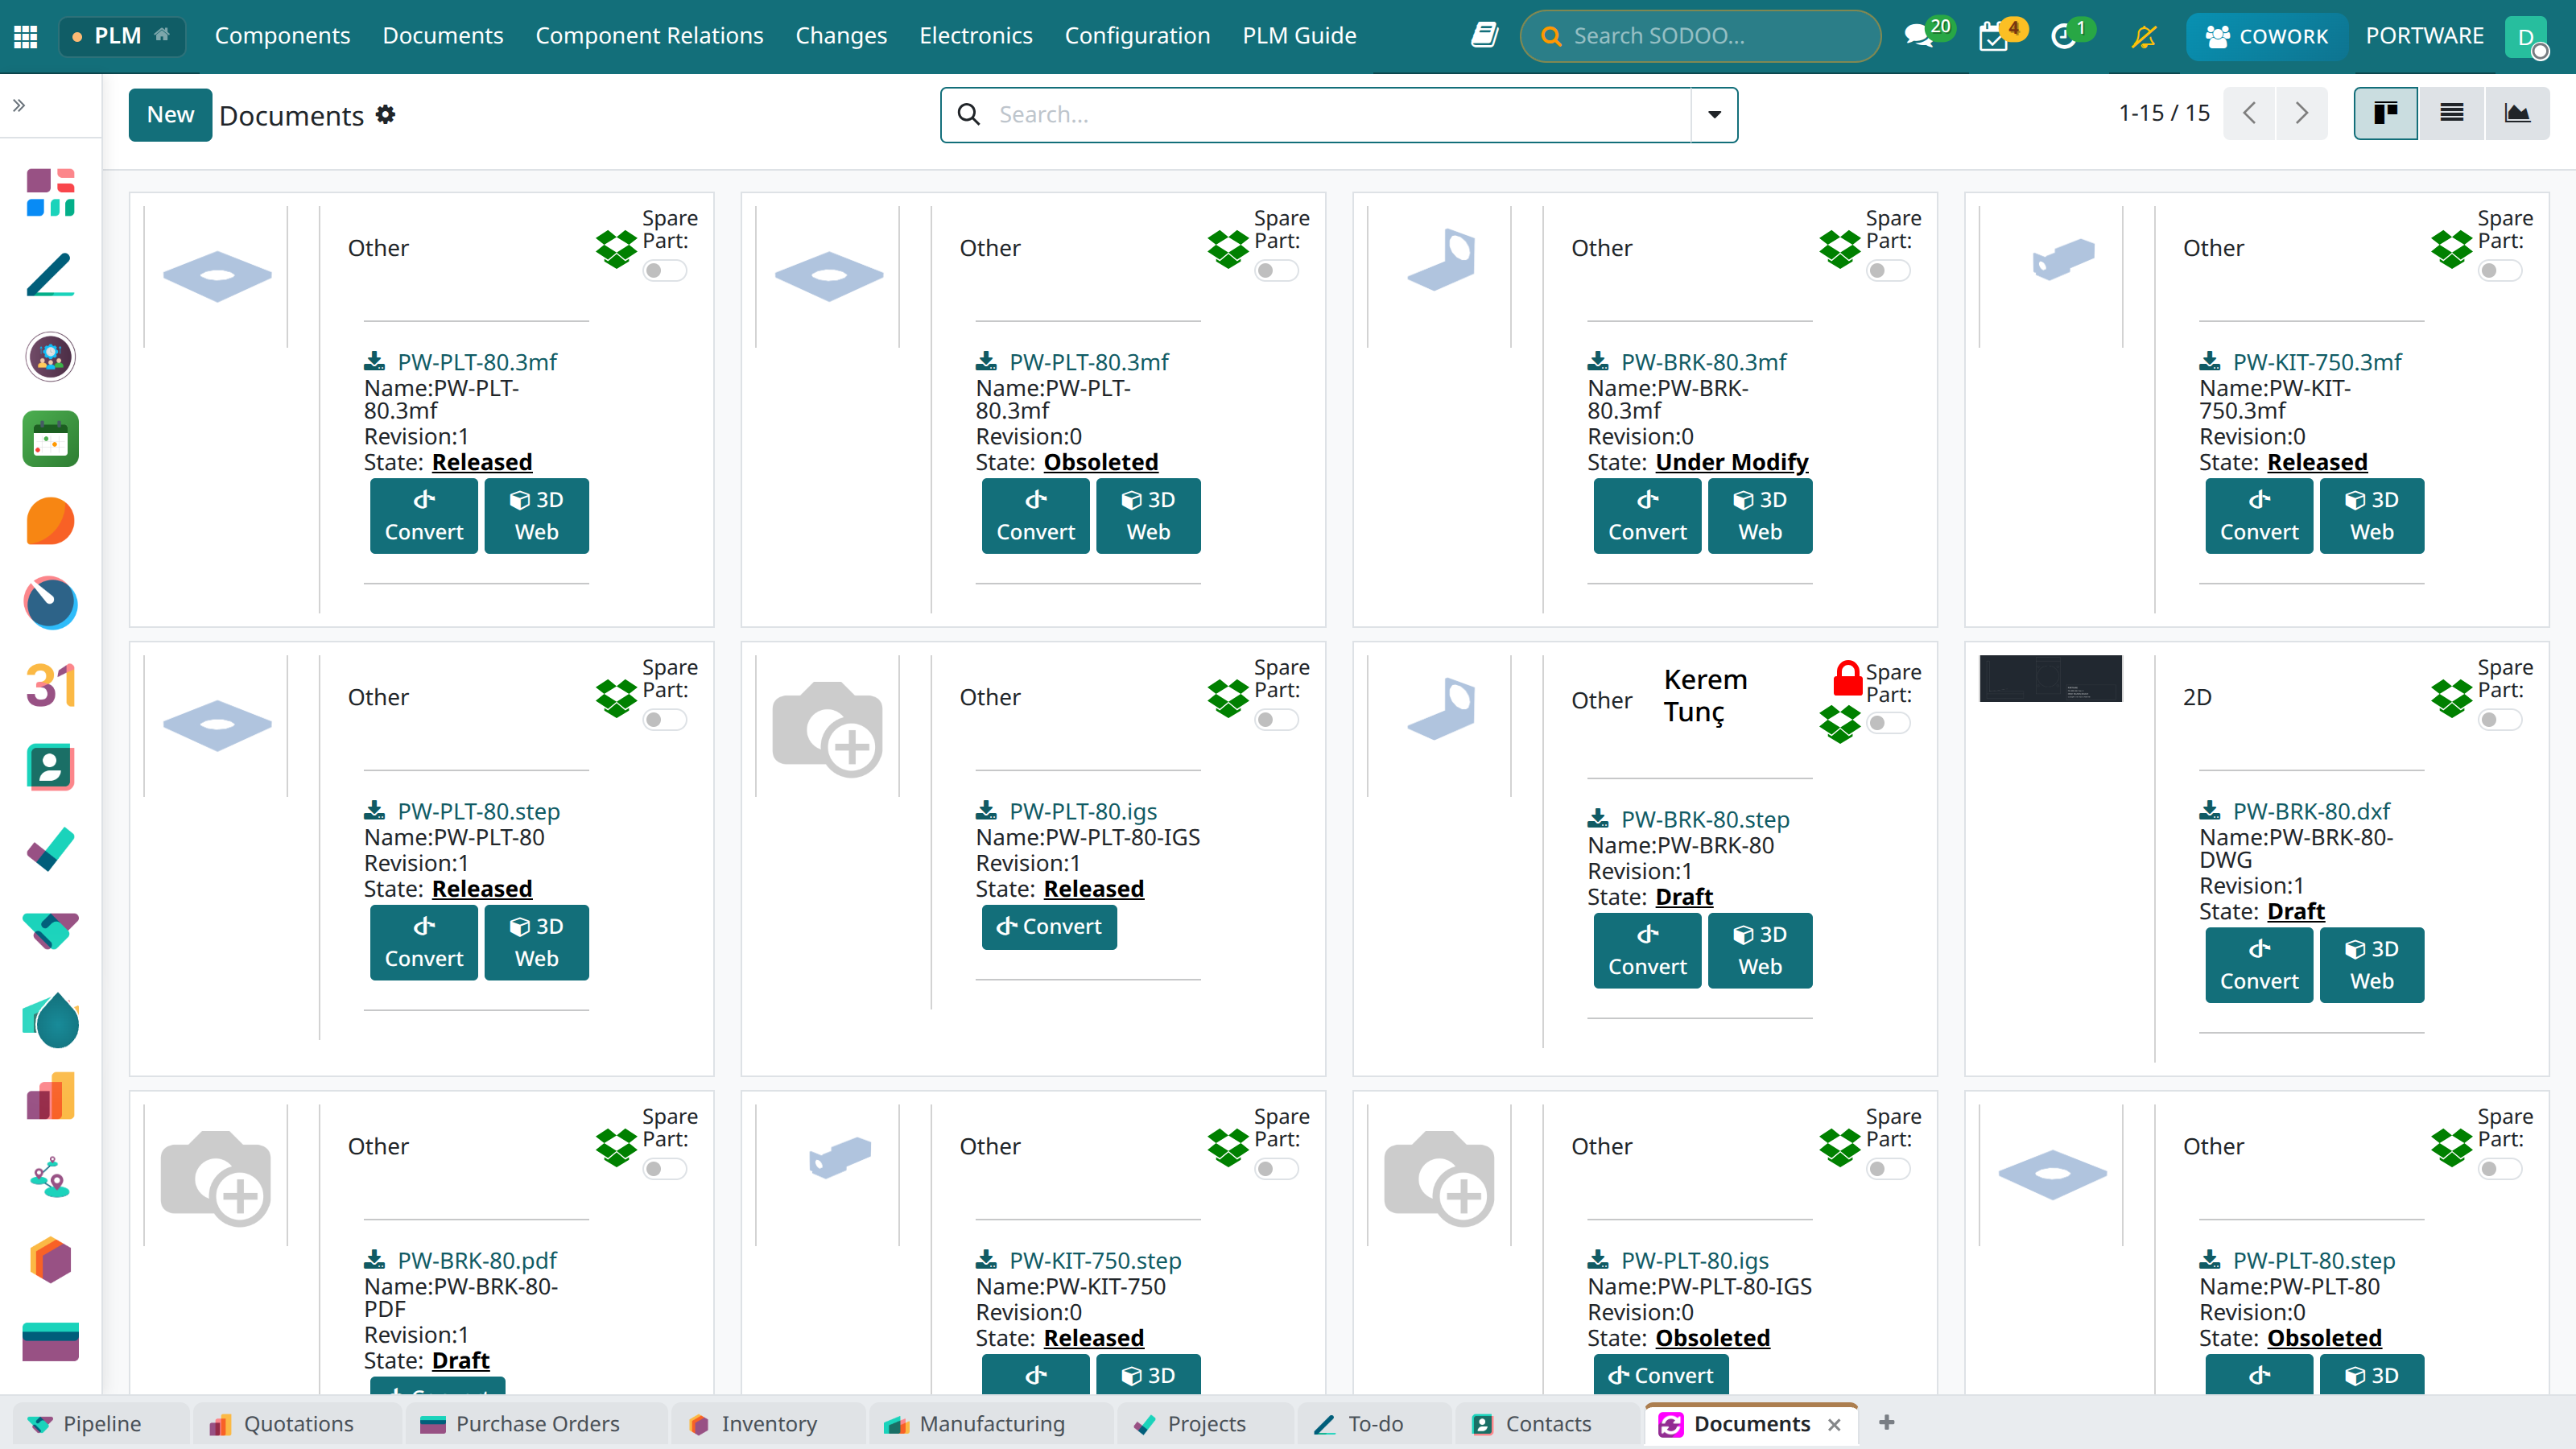Open the Configuration menu

[x=1137, y=36]
